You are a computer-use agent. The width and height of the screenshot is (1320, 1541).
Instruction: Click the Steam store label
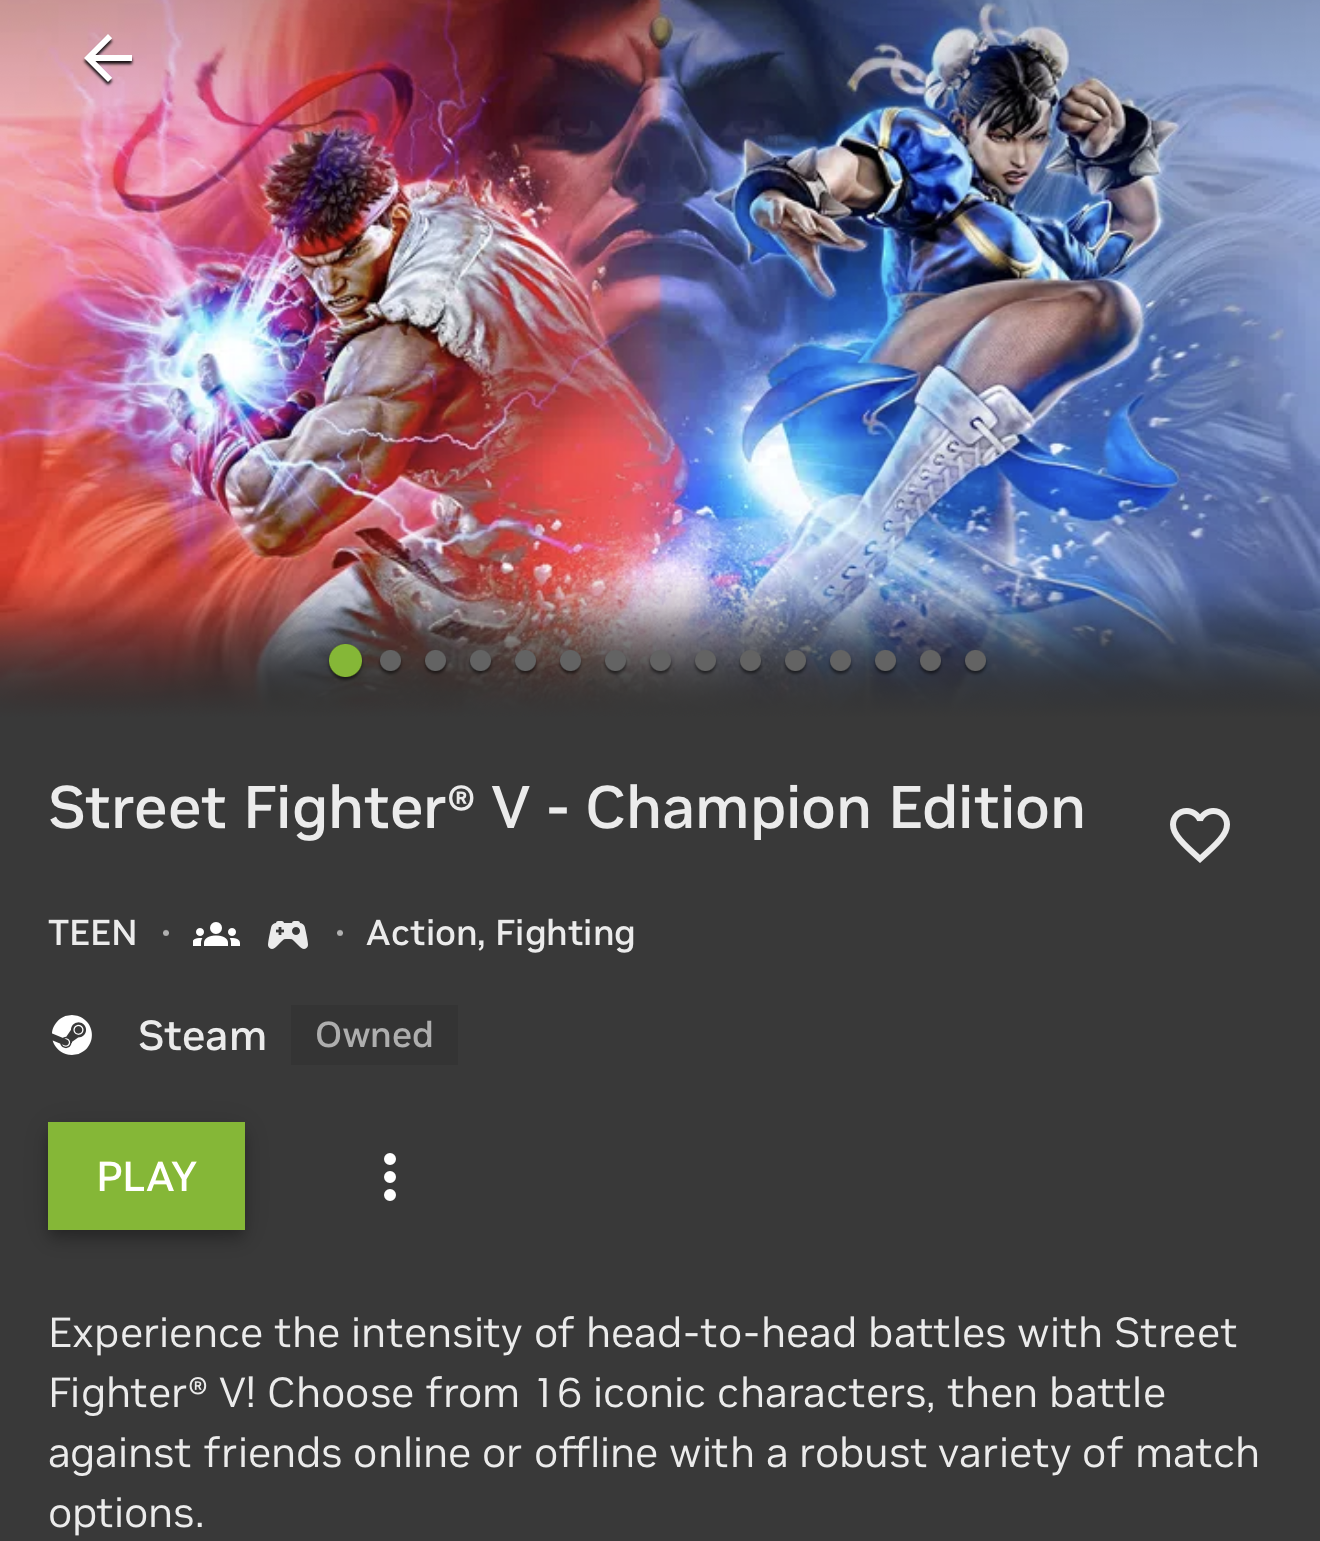202,1036
